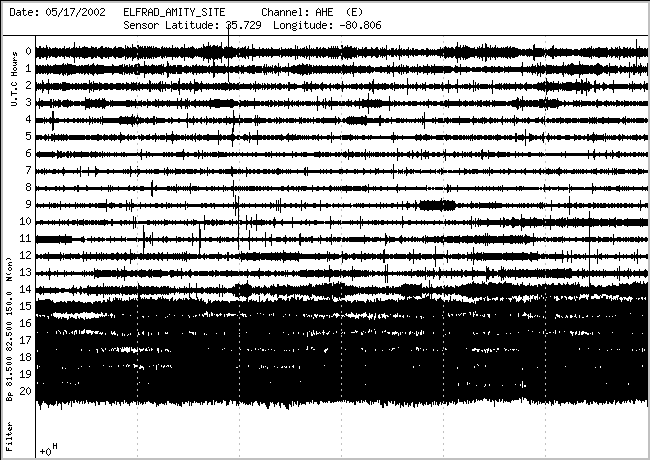Click hour label "3" on the axis

[x=28, y=102]
